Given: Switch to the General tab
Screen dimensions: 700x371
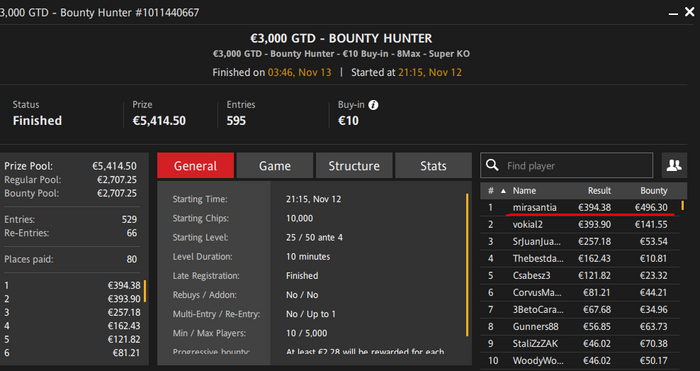Looking at the screenshot, I should click(195, 166).
